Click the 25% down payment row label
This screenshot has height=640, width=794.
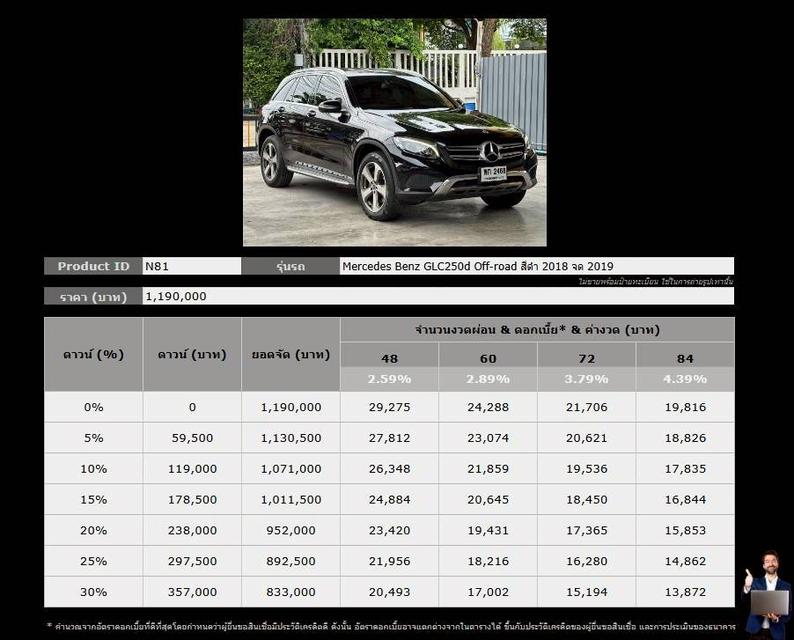pyautogui.click(x=93, y=561)
